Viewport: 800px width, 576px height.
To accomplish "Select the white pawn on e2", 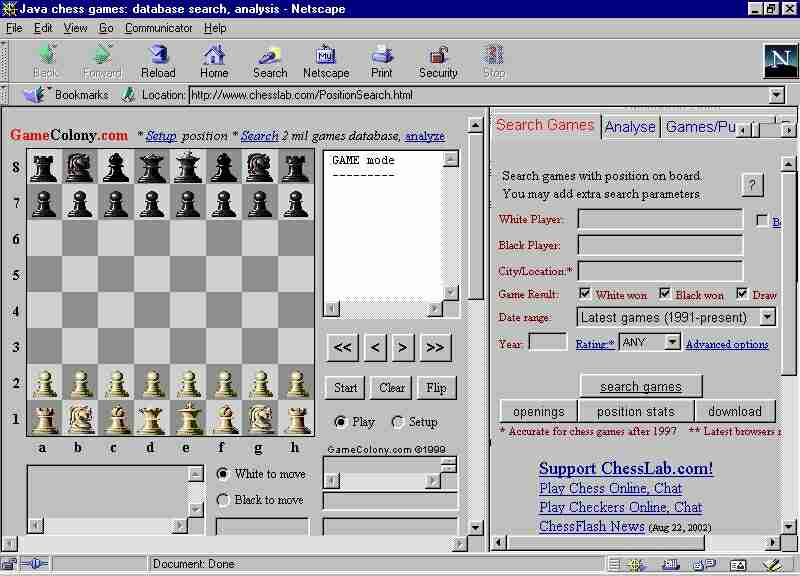I will tap(188, 383).
